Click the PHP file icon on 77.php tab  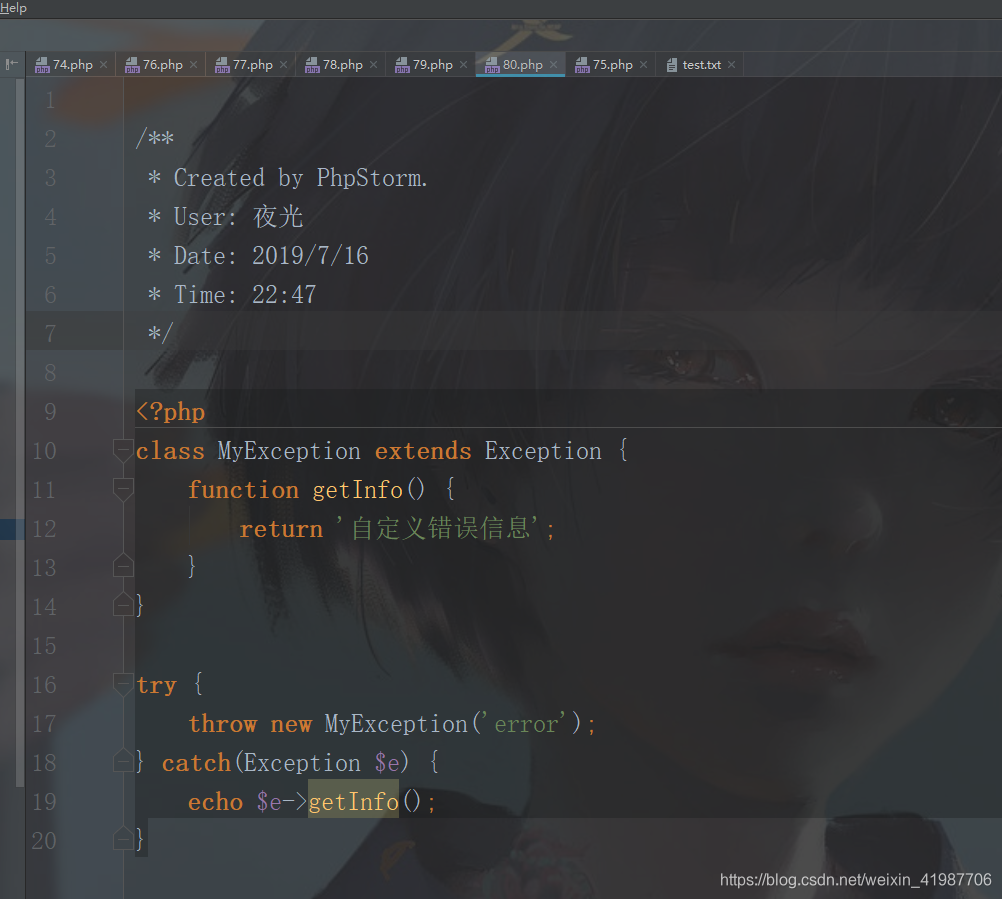pyautogui.click(x=222, y=65)
